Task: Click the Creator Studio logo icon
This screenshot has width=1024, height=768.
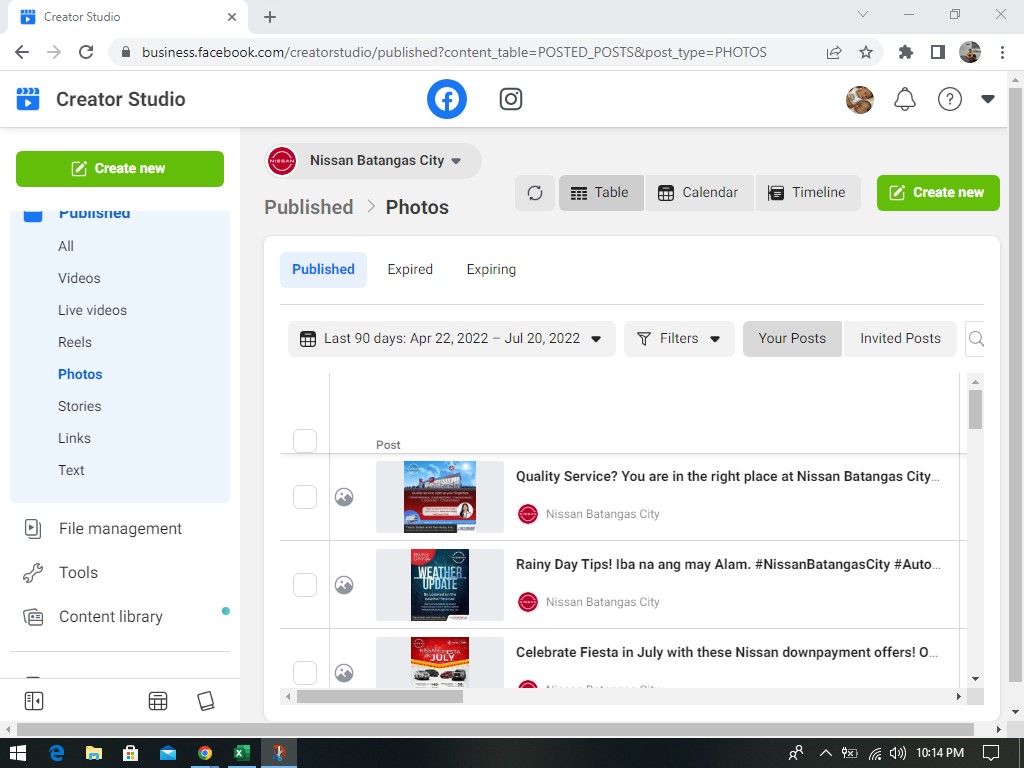Action: [x=28, y=99]
